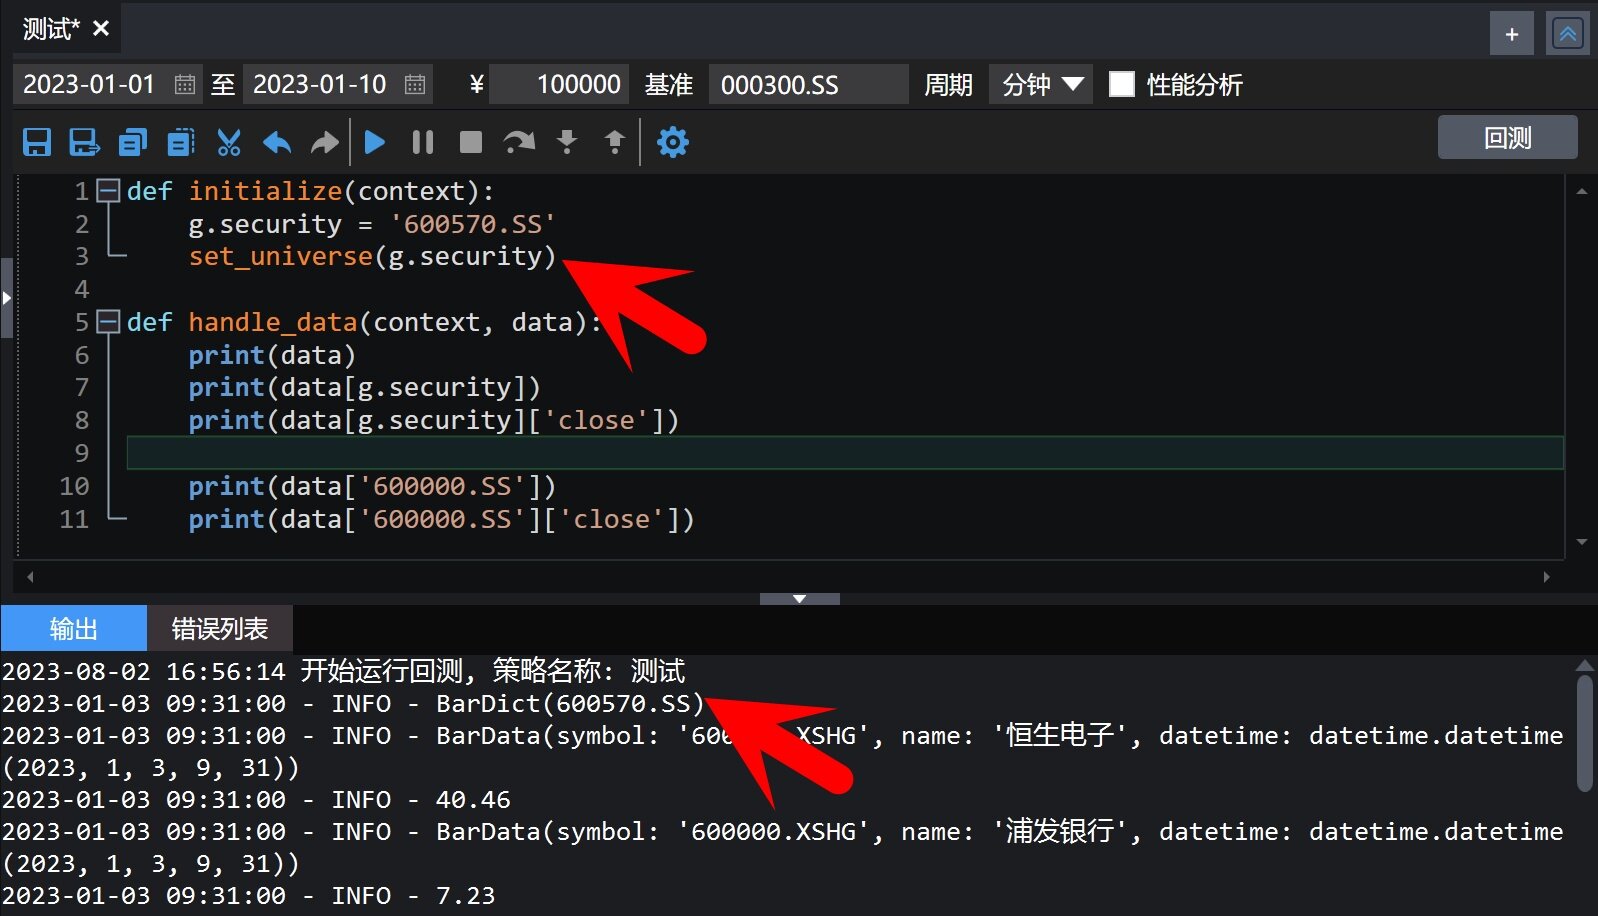Click the Copy icon in toolbar
Image resolution: width=1598 pixels, height=916 pixels.
[x=132, y=142]
